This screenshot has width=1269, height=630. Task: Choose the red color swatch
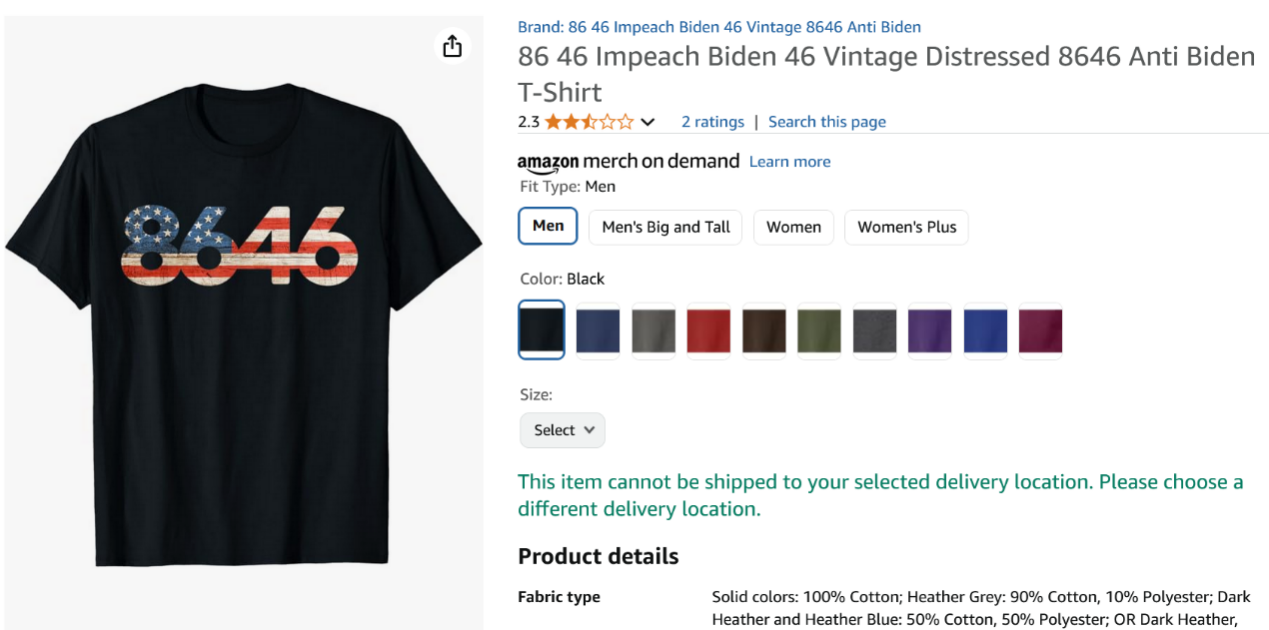click(708, 331)
